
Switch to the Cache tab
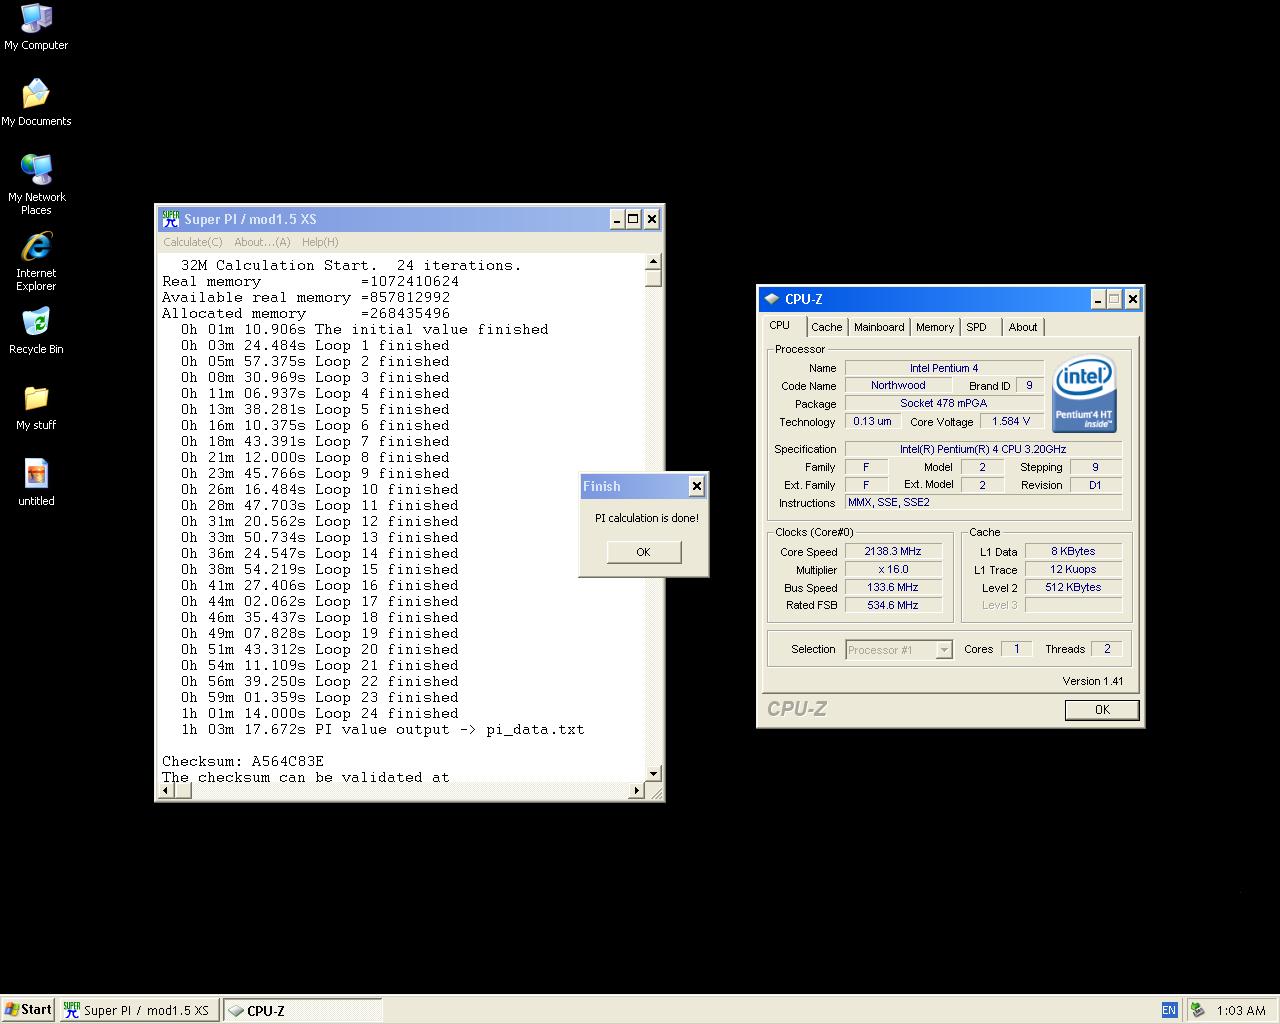coord(827,327)
